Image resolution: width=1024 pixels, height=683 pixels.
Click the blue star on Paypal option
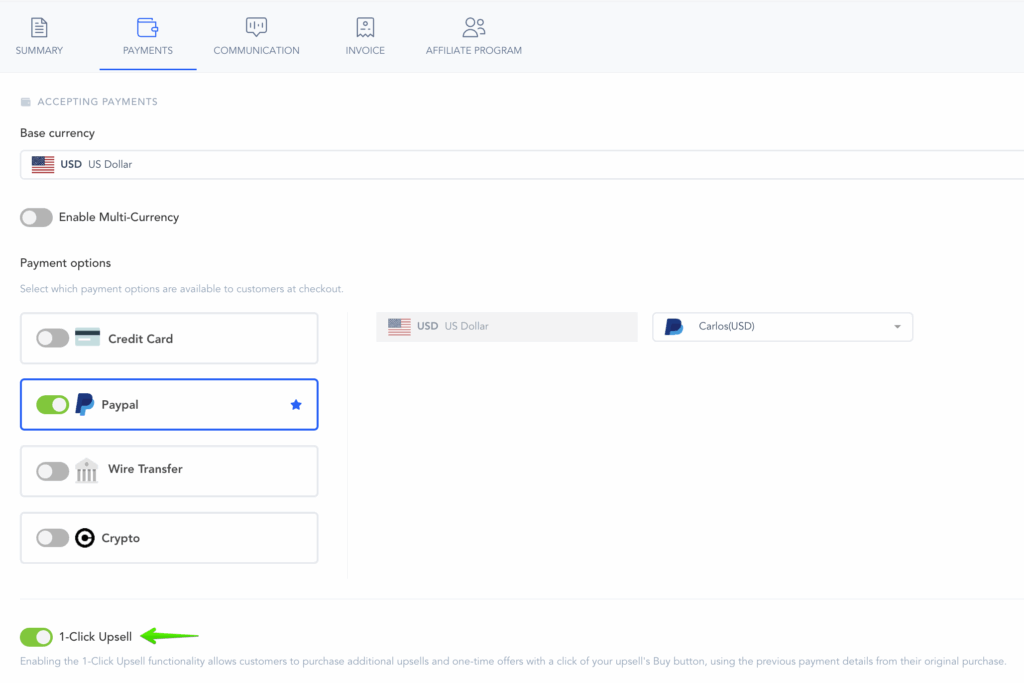[x=295, y=405]
